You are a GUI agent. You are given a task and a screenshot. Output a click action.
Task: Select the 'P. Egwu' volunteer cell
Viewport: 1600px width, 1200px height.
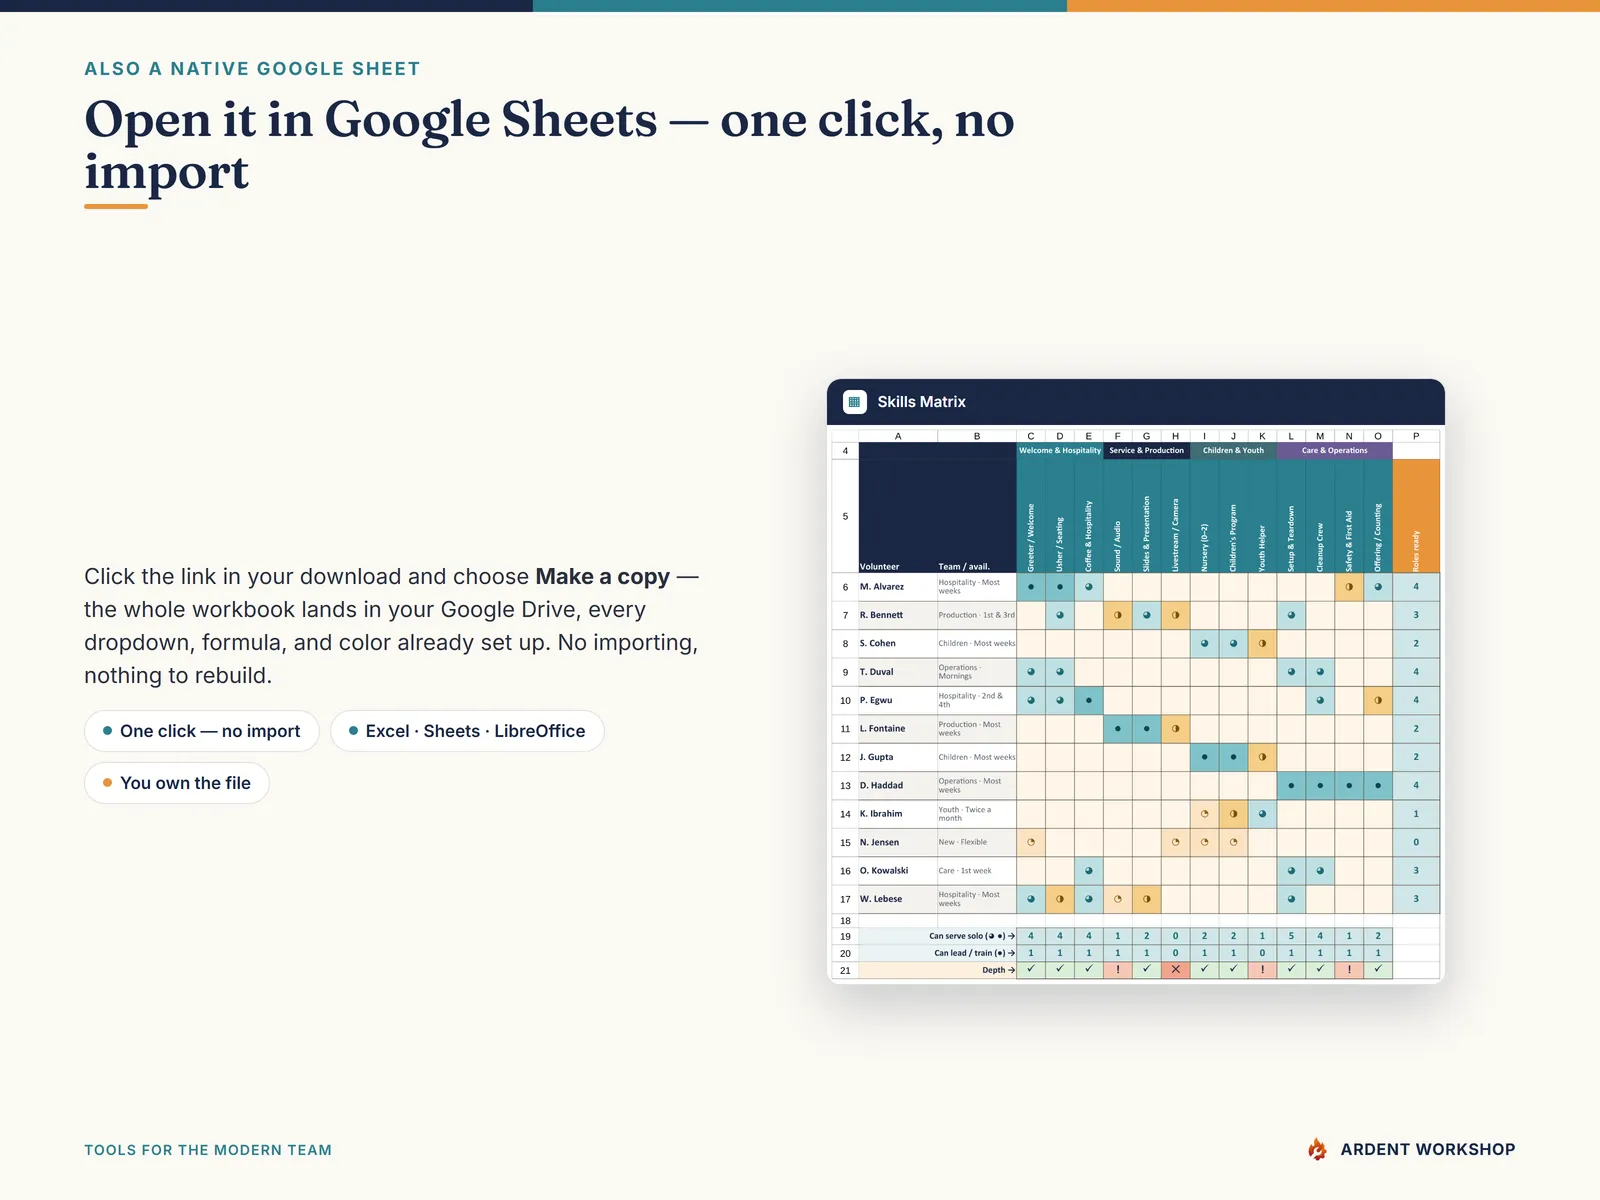coord(898,701)
